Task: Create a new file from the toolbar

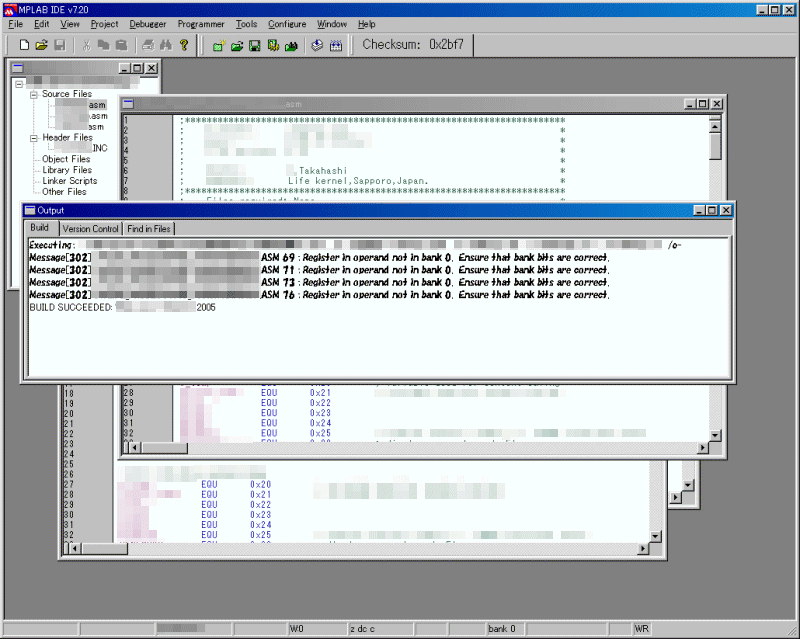Action: coord(24,45)
